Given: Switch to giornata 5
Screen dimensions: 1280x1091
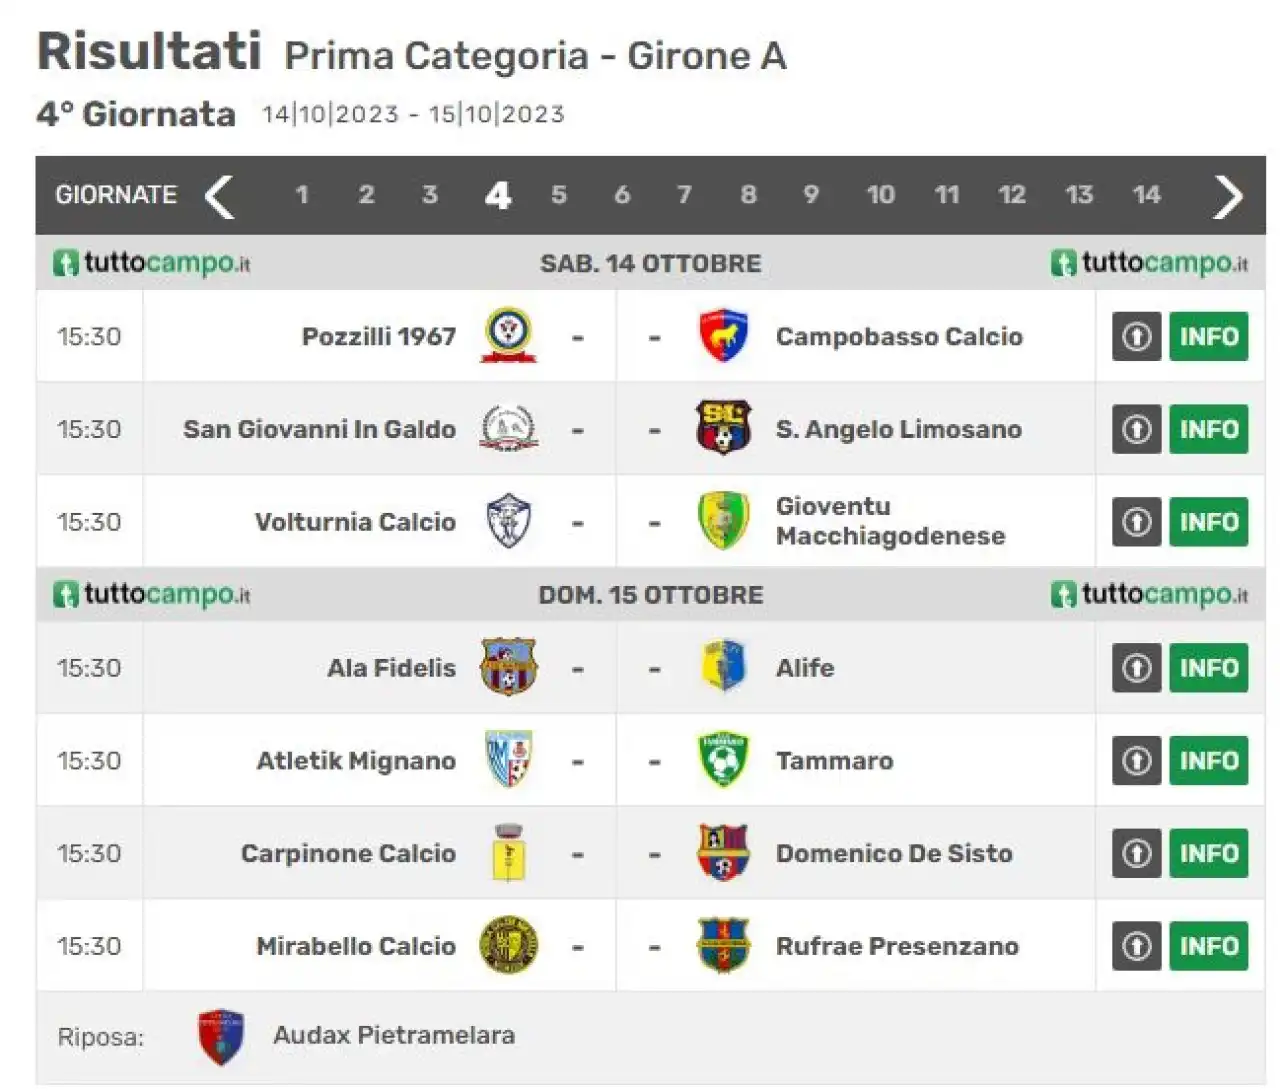Looking at the screenshot, I should pos(559,195).
